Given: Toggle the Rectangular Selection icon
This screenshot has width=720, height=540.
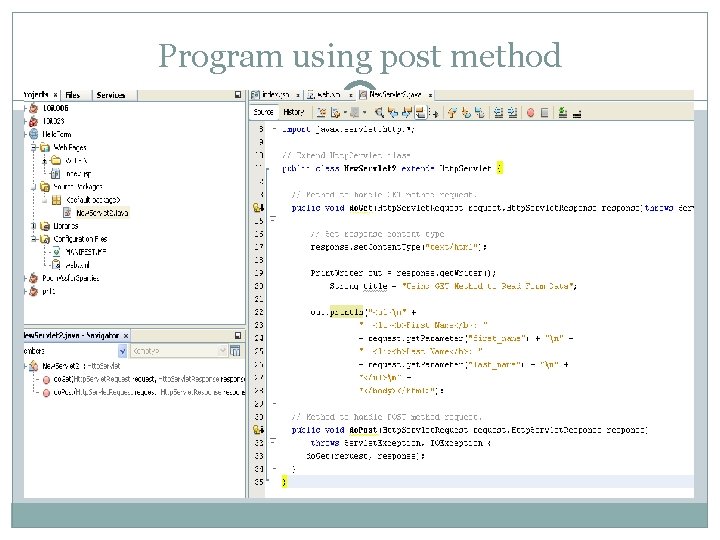Looking at the screenshot, I should pos(434,112).
